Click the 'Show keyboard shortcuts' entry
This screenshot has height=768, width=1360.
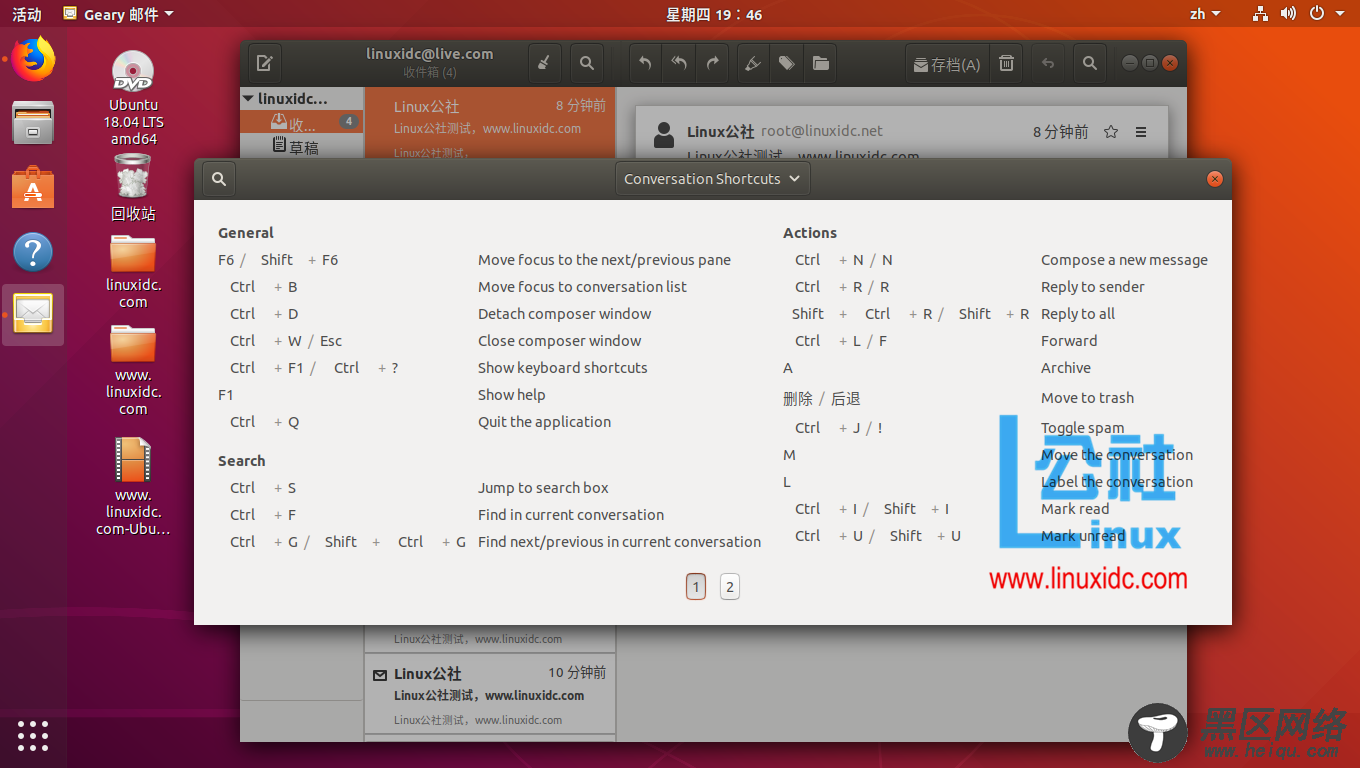click(563, 368)
